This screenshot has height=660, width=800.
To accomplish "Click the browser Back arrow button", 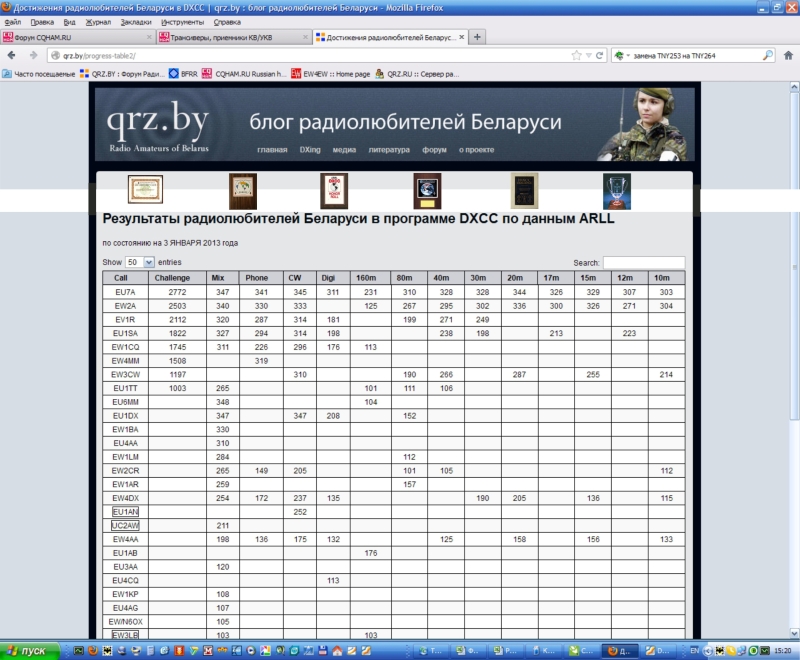I will tap(11, 55).
